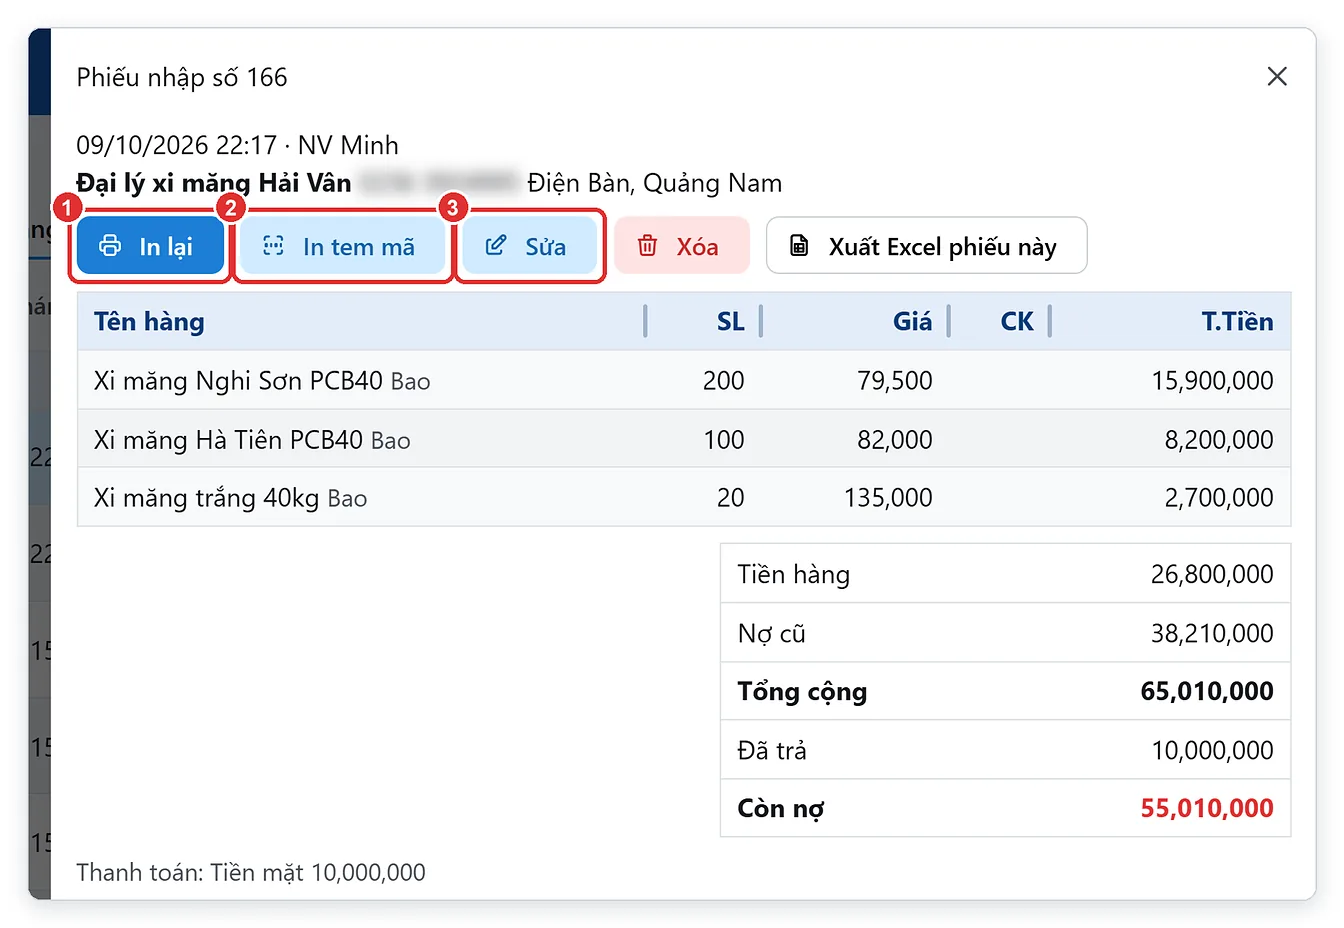Click the date line 09/10/2026 22:17
Image resolution: width=1344 pixels, height=928 pixels.
[x=238, y=145]
